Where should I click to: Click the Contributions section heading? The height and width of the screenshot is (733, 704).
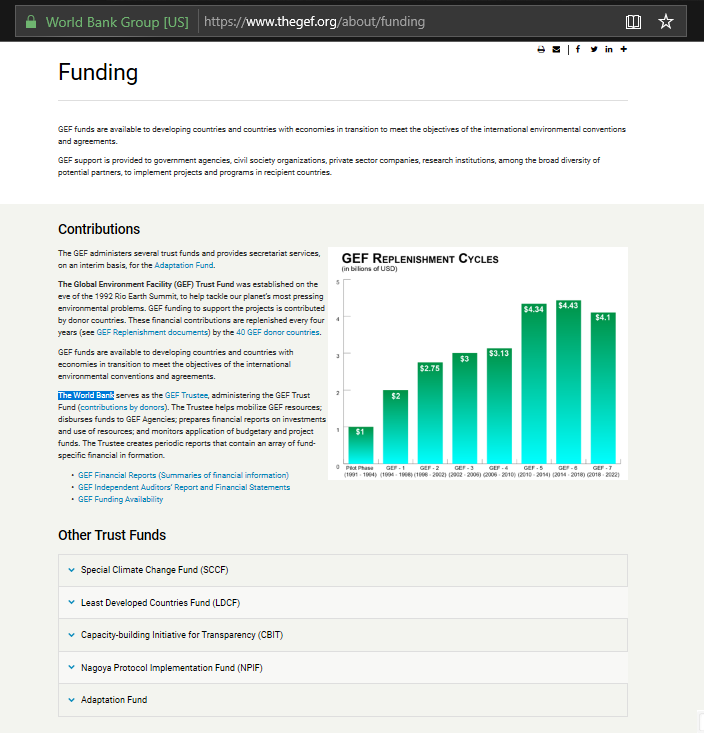(99, 229)
